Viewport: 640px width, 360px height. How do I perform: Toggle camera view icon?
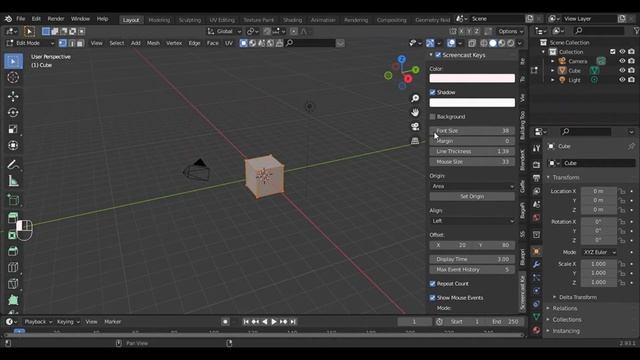[x=415, y=127]
